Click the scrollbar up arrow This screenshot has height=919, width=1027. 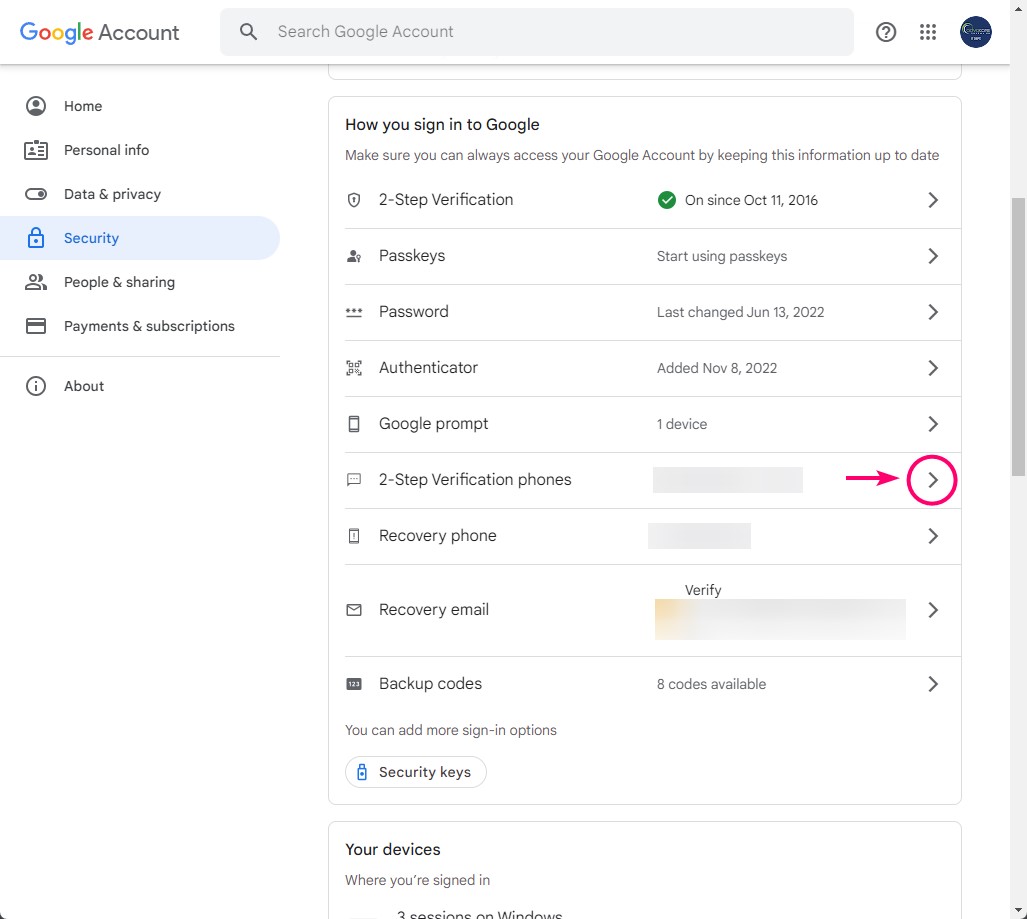pos(1018,9)
